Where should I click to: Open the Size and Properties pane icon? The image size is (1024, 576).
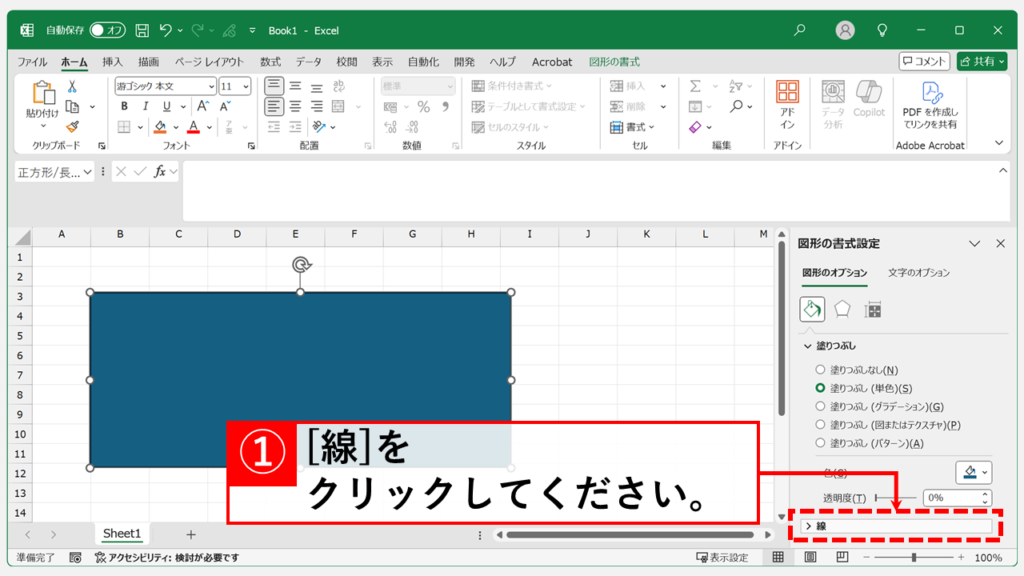coord(873,309)
